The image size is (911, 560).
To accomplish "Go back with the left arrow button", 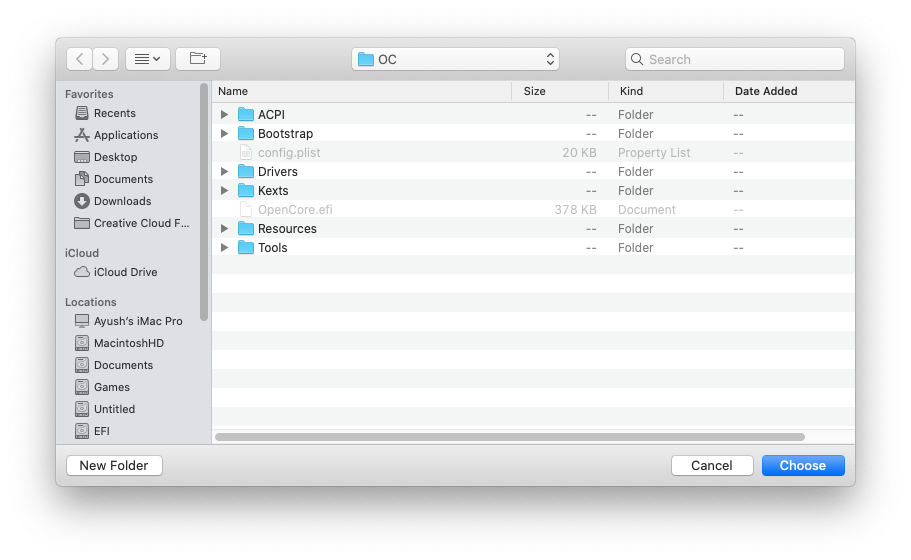I will pyautogui.click(x=80, y=59).
